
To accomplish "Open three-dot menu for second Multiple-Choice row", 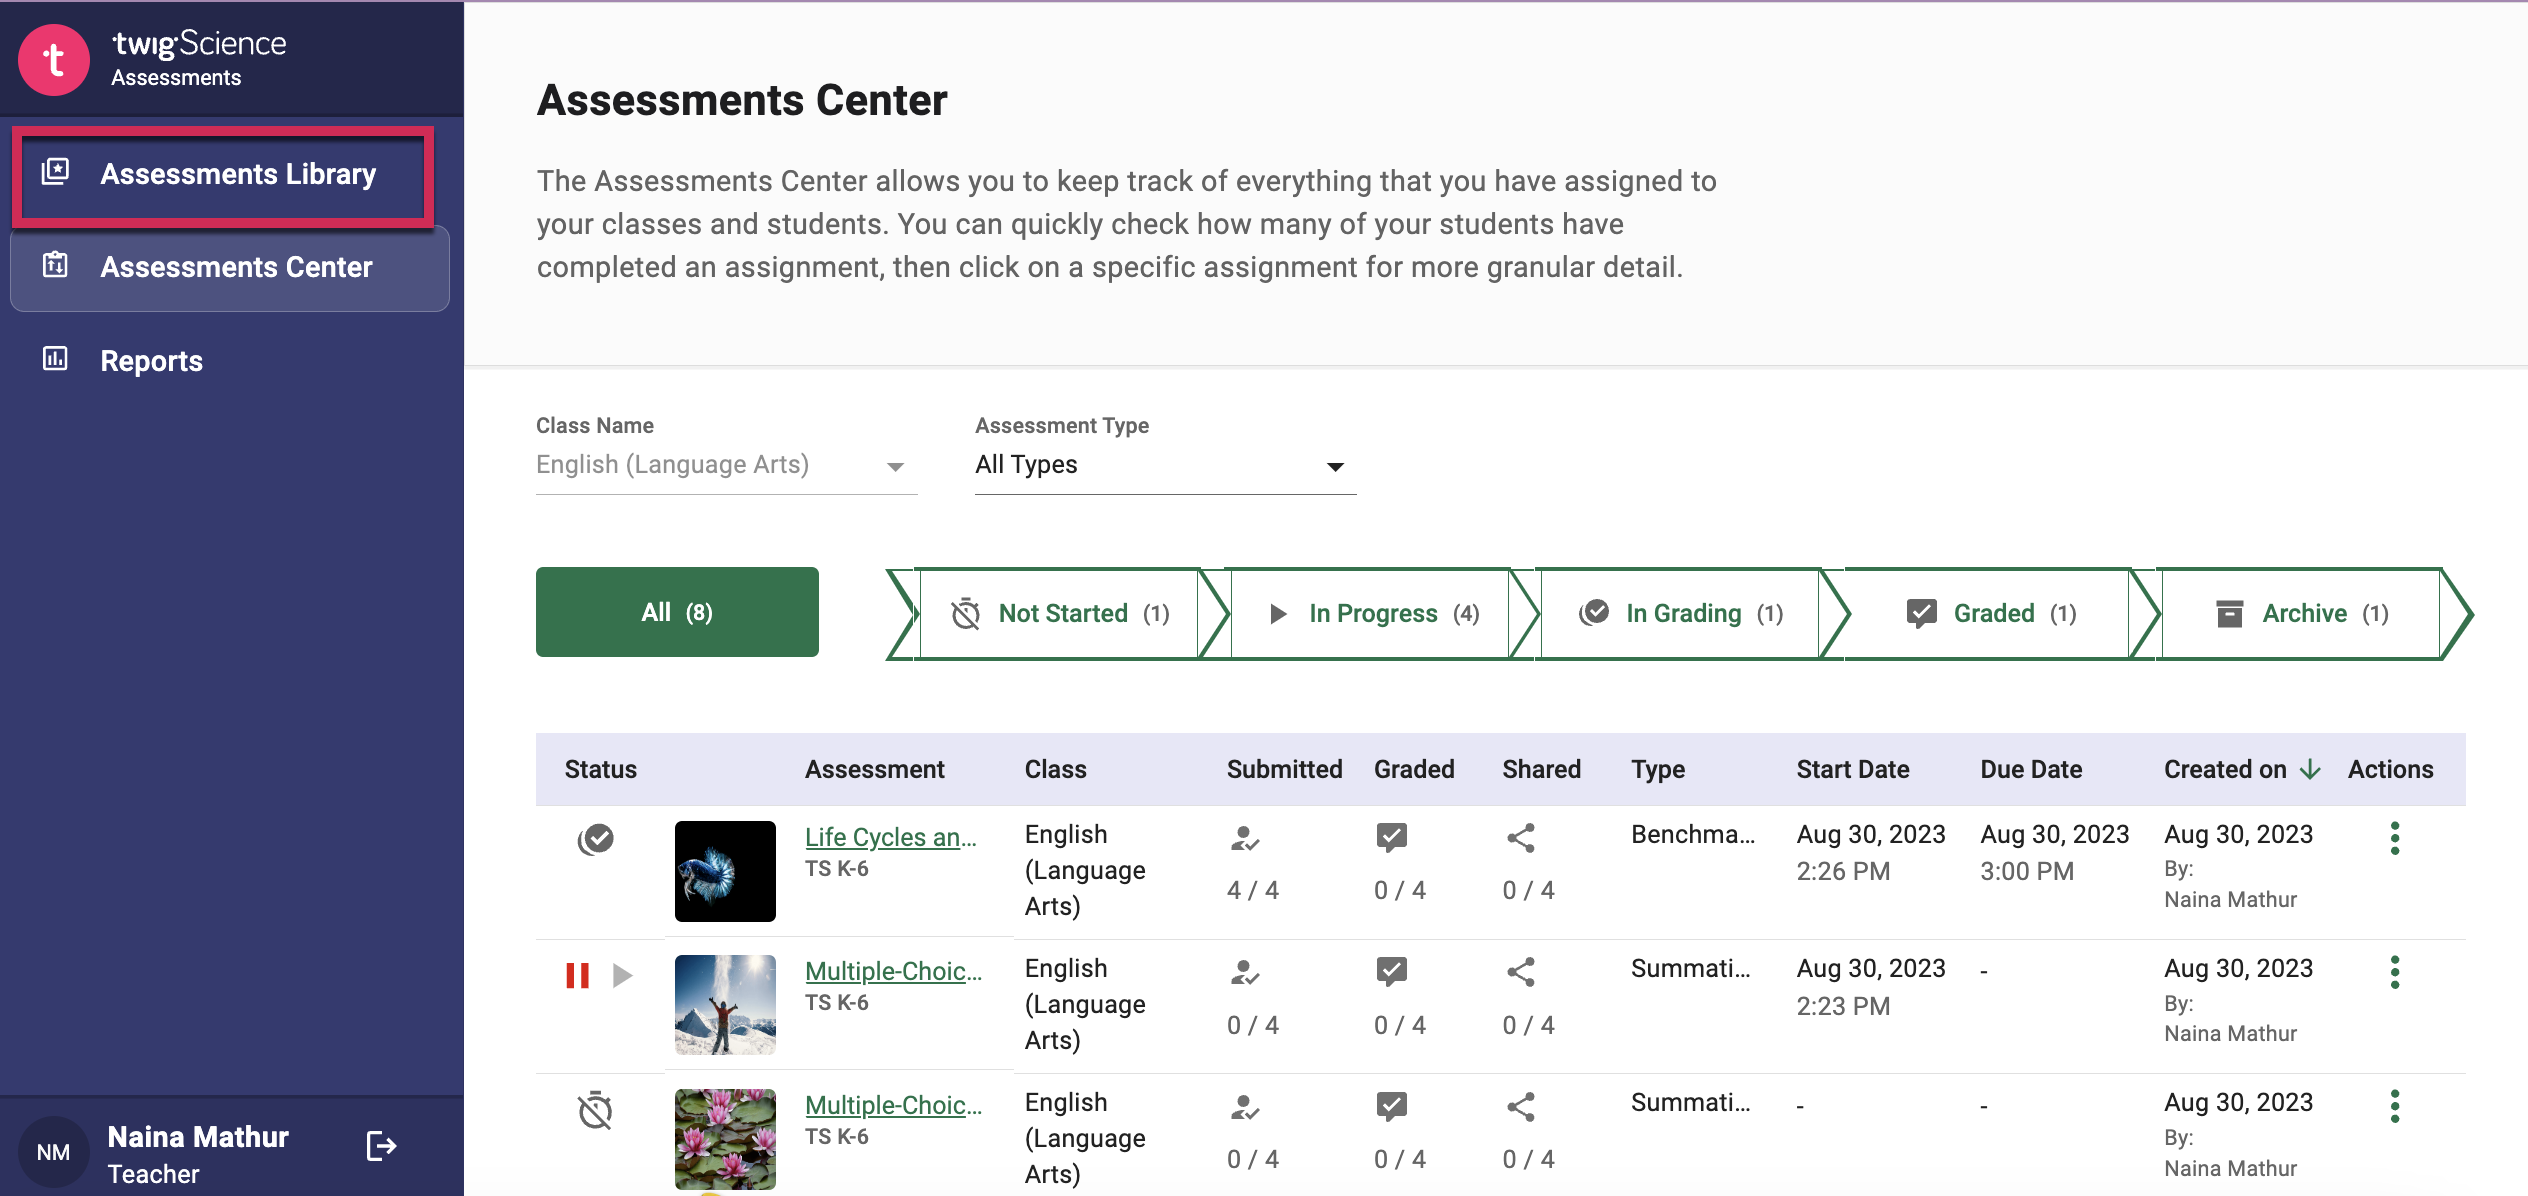I will [x=2394, y=1106].
